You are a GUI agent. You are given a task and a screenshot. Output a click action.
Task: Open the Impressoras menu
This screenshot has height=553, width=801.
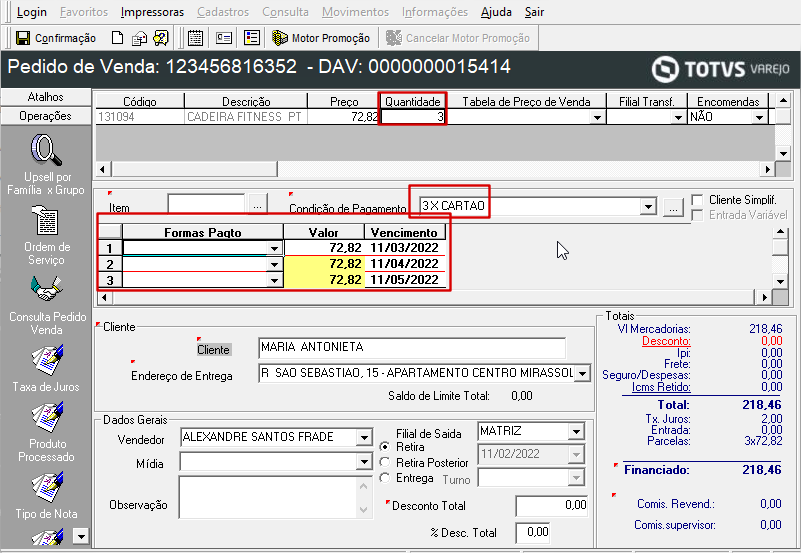152,12
